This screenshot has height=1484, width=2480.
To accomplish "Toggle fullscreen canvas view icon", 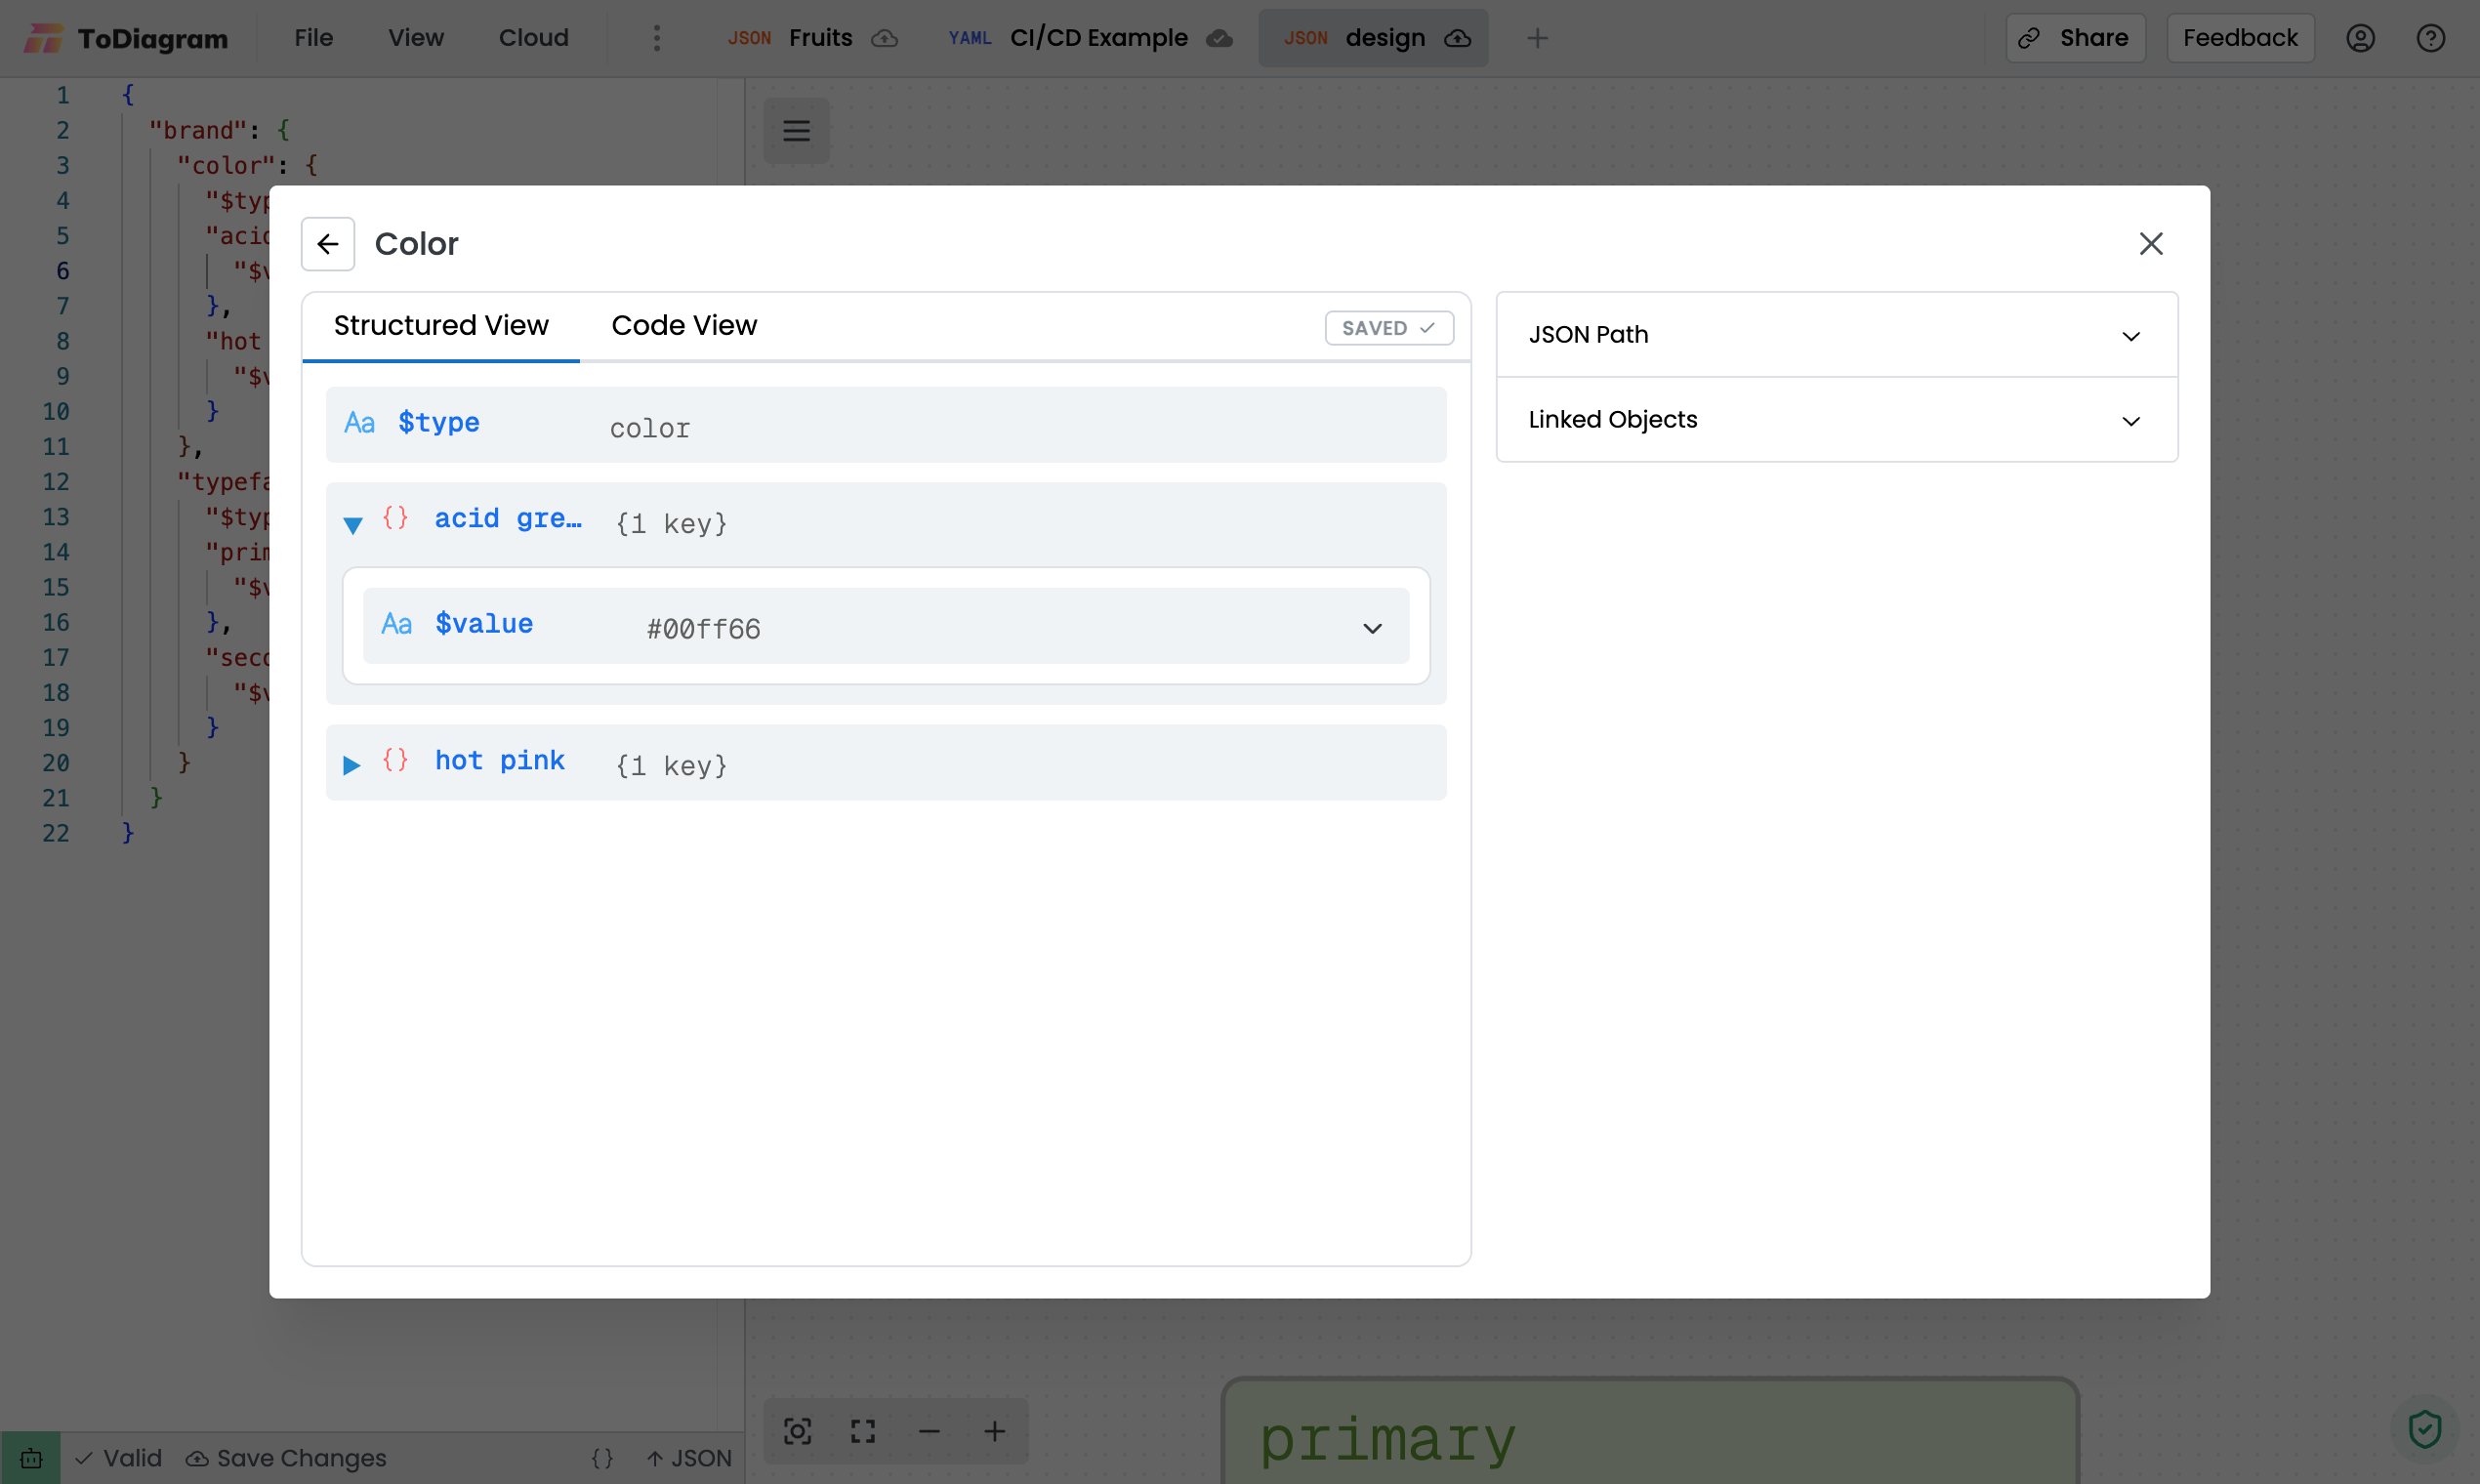I will tap(863, 1431).
